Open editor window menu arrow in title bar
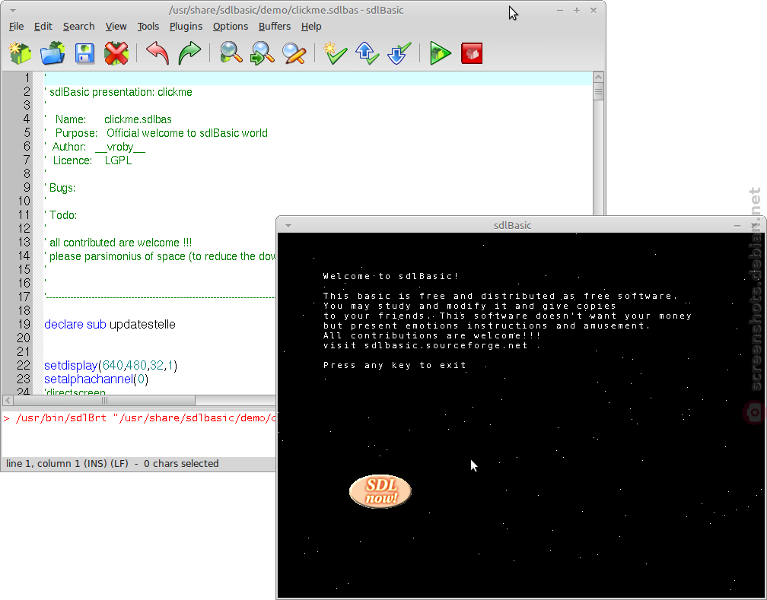This screenshot has width=767, height=600. [x=13, y=10]
